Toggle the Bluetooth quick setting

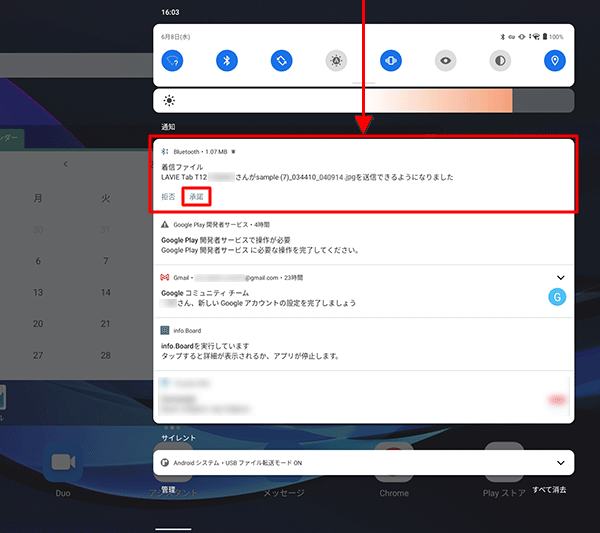[x=227, y=60]
